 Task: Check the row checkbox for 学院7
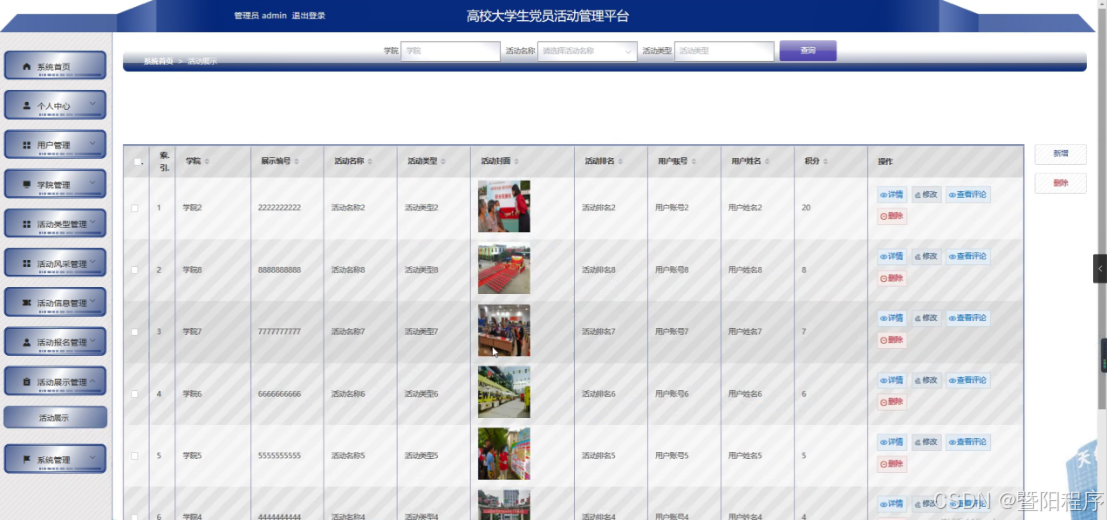coord(135,332)
